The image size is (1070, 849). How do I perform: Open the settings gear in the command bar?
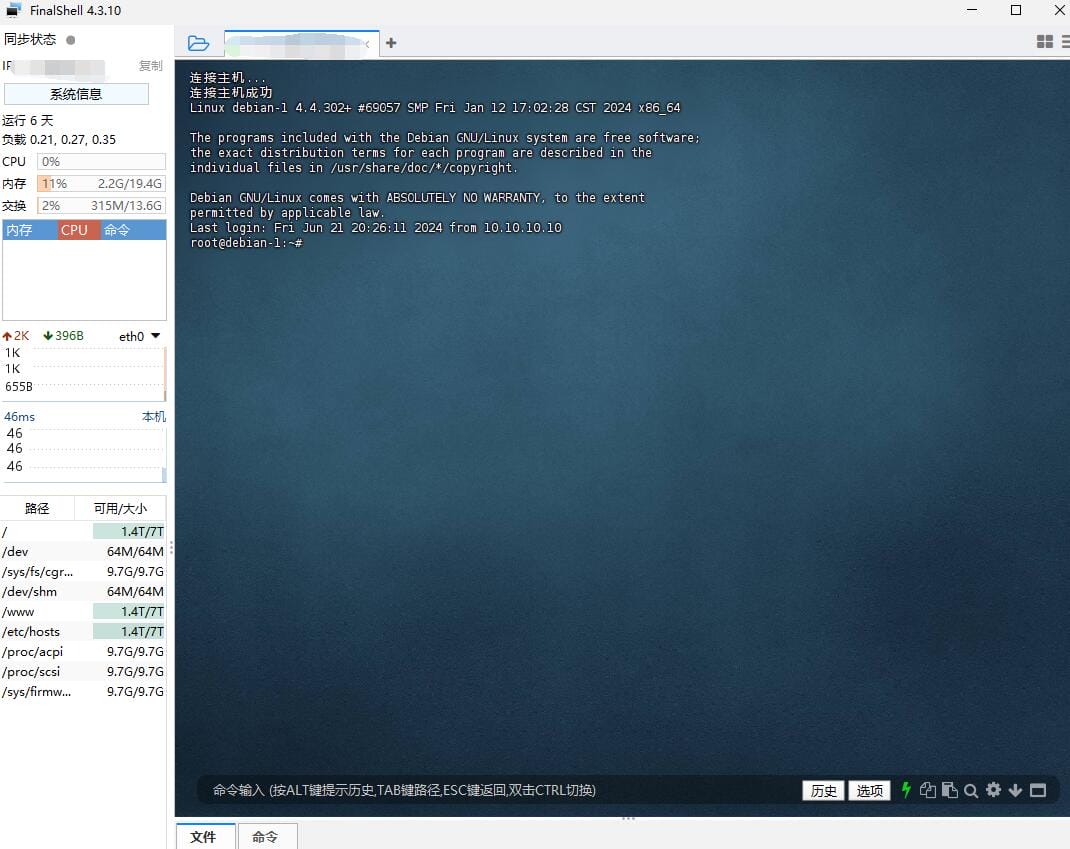tap(993, 790)
